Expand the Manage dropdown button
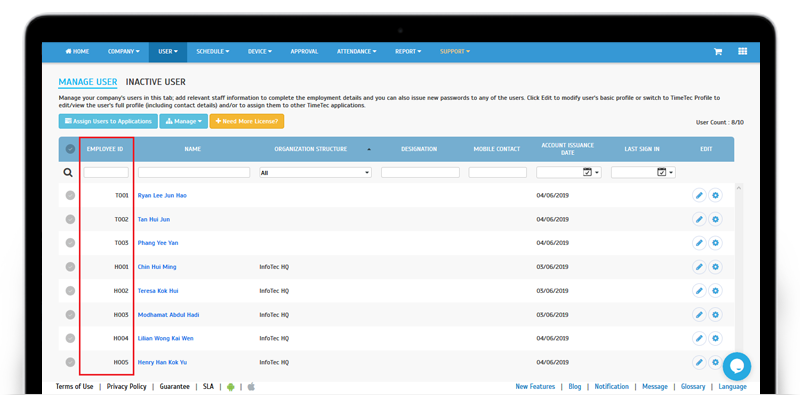 click(x=184, y=121)
